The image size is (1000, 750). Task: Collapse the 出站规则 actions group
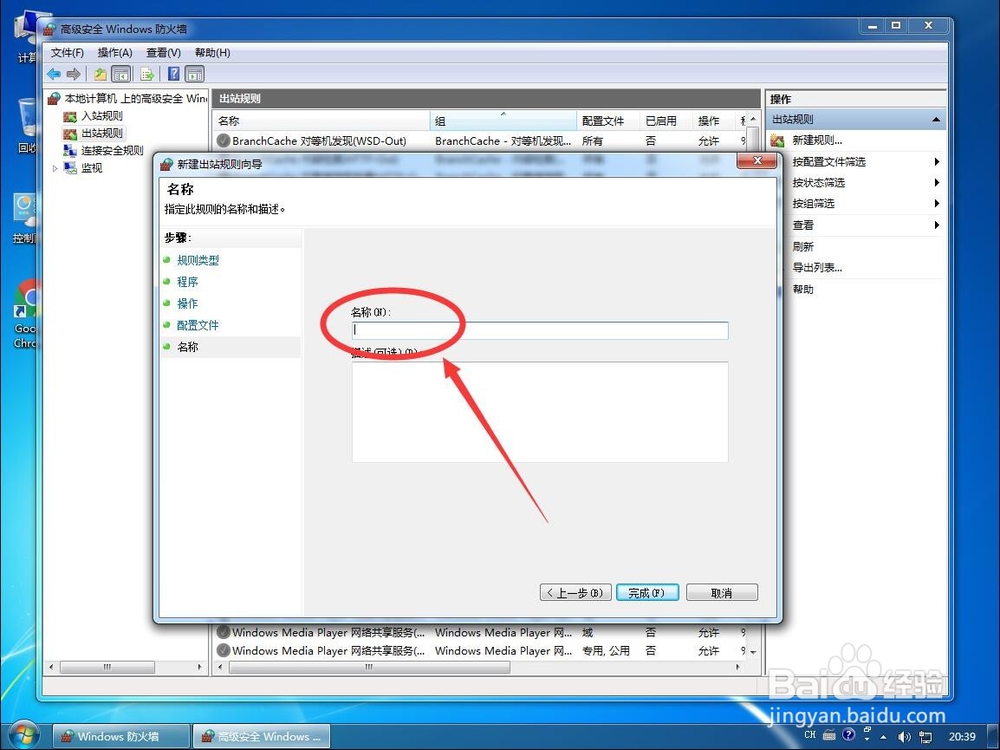click(x=936, y=118)
